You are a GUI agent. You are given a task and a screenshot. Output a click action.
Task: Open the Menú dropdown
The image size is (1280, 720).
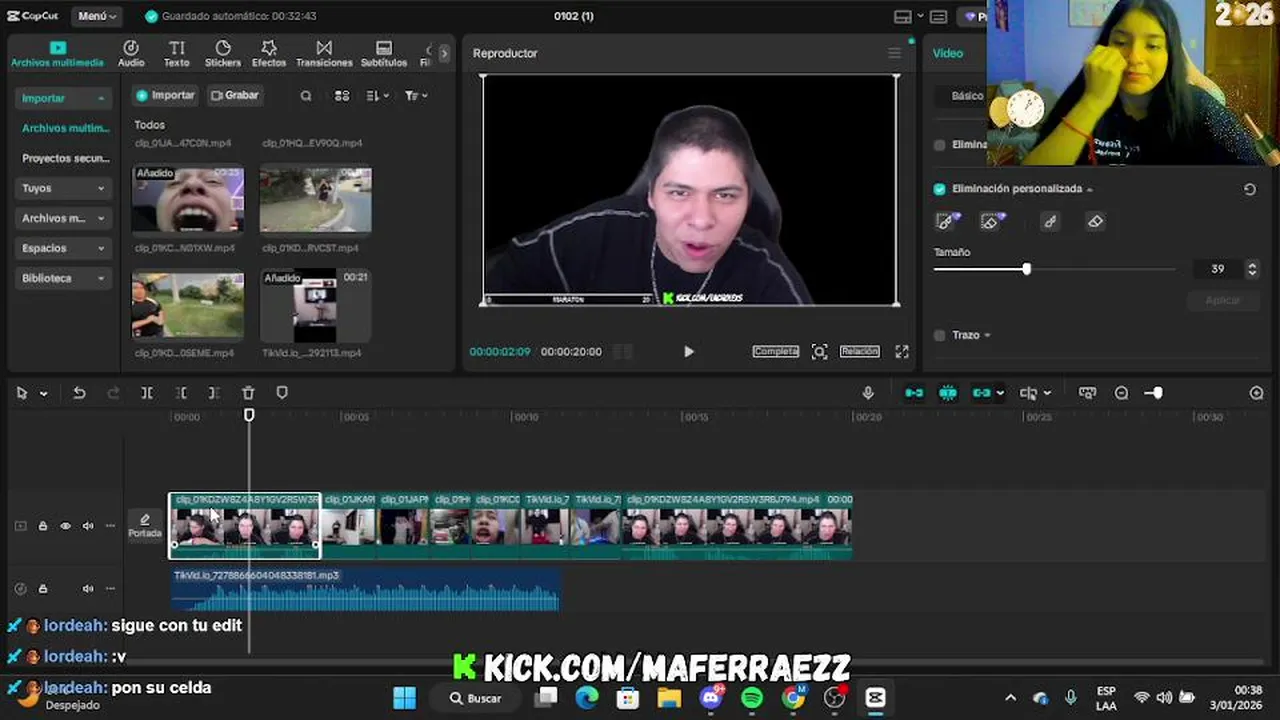[97, 16]
